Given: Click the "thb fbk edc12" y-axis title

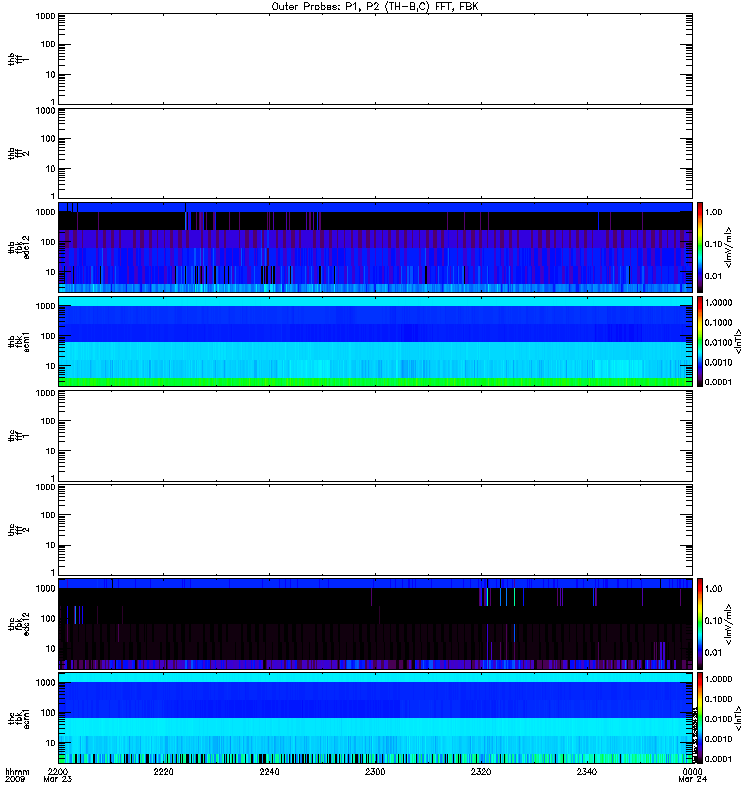Looking at the screenshot, I should (x=19, y=247).
